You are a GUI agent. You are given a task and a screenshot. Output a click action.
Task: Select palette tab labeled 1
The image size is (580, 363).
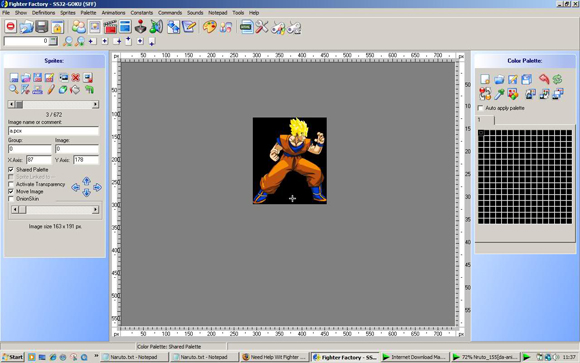pos(485,120)
